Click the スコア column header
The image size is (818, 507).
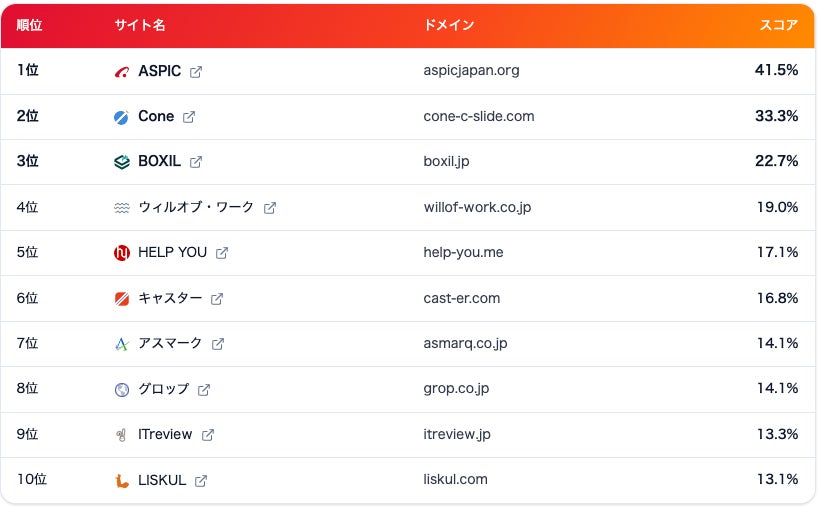(778, 25)
